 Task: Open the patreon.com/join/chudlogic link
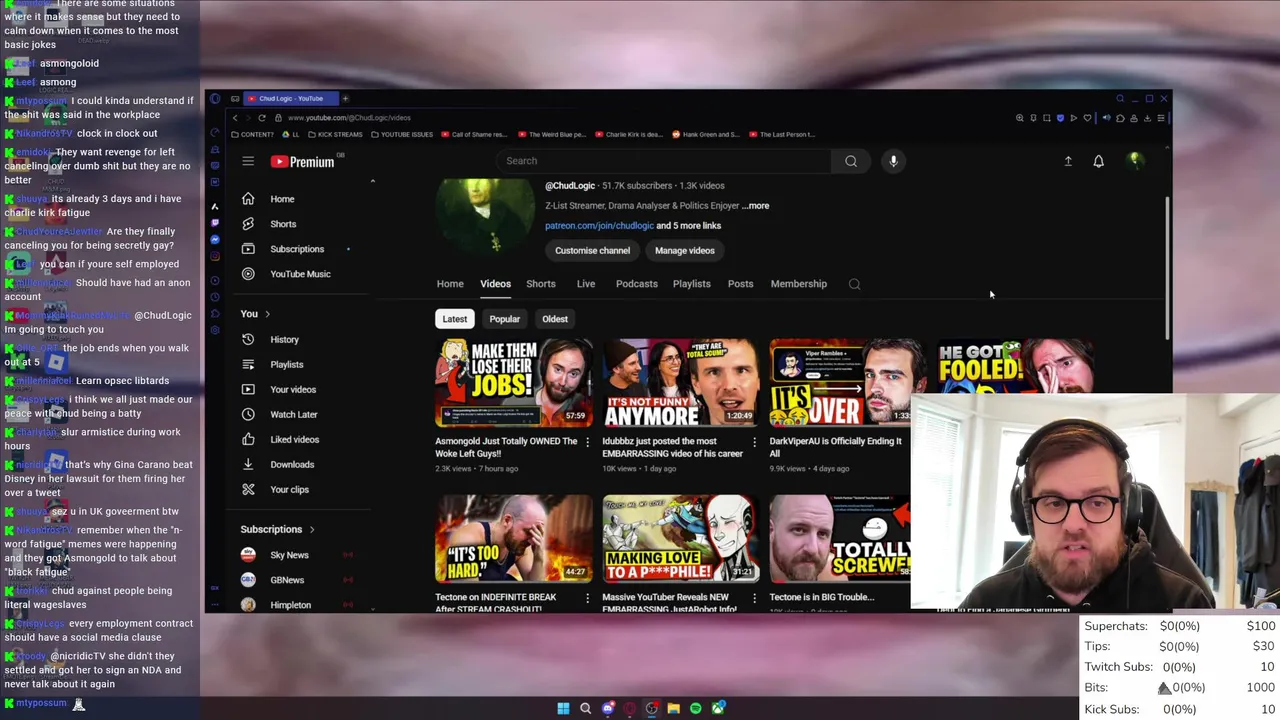pyautogui.click(x=599, y=226)
